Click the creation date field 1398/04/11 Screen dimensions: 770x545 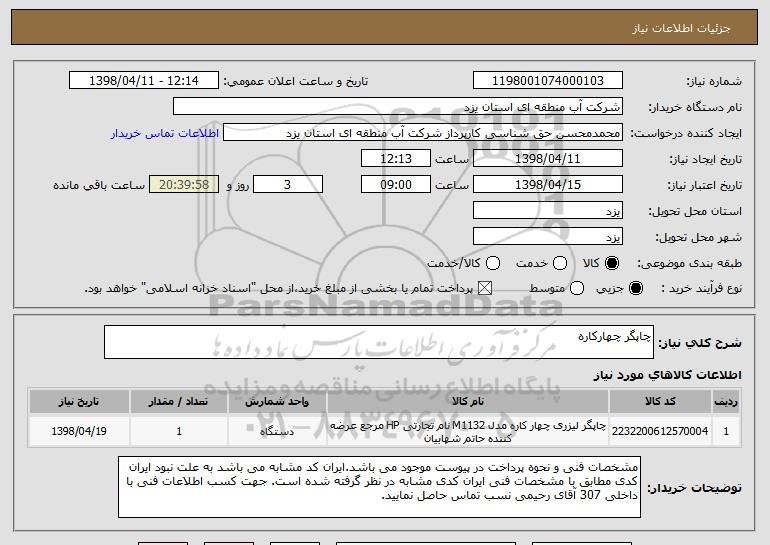click(548, 159)
